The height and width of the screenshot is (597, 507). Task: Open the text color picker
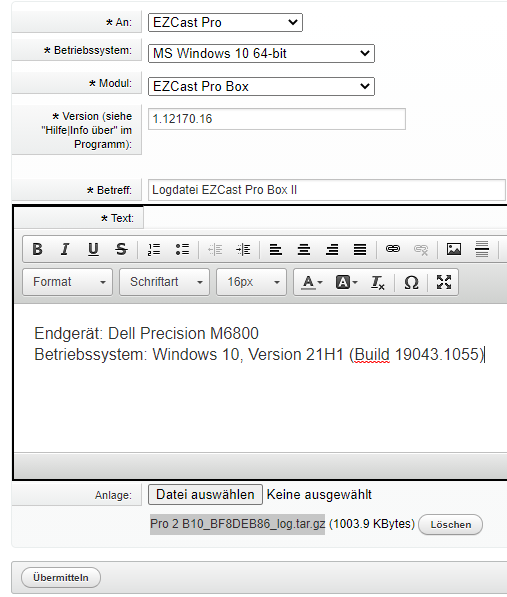(x=312, y=282)
